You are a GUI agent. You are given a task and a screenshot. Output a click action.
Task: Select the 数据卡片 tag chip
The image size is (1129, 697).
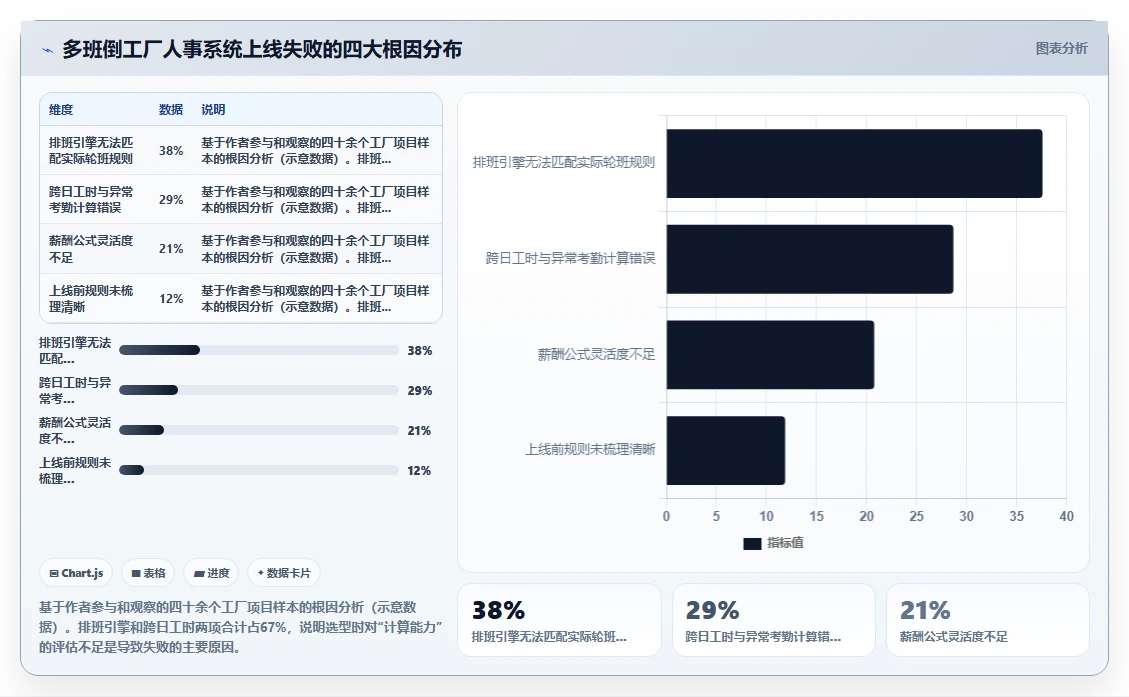(x=284, y=573)
